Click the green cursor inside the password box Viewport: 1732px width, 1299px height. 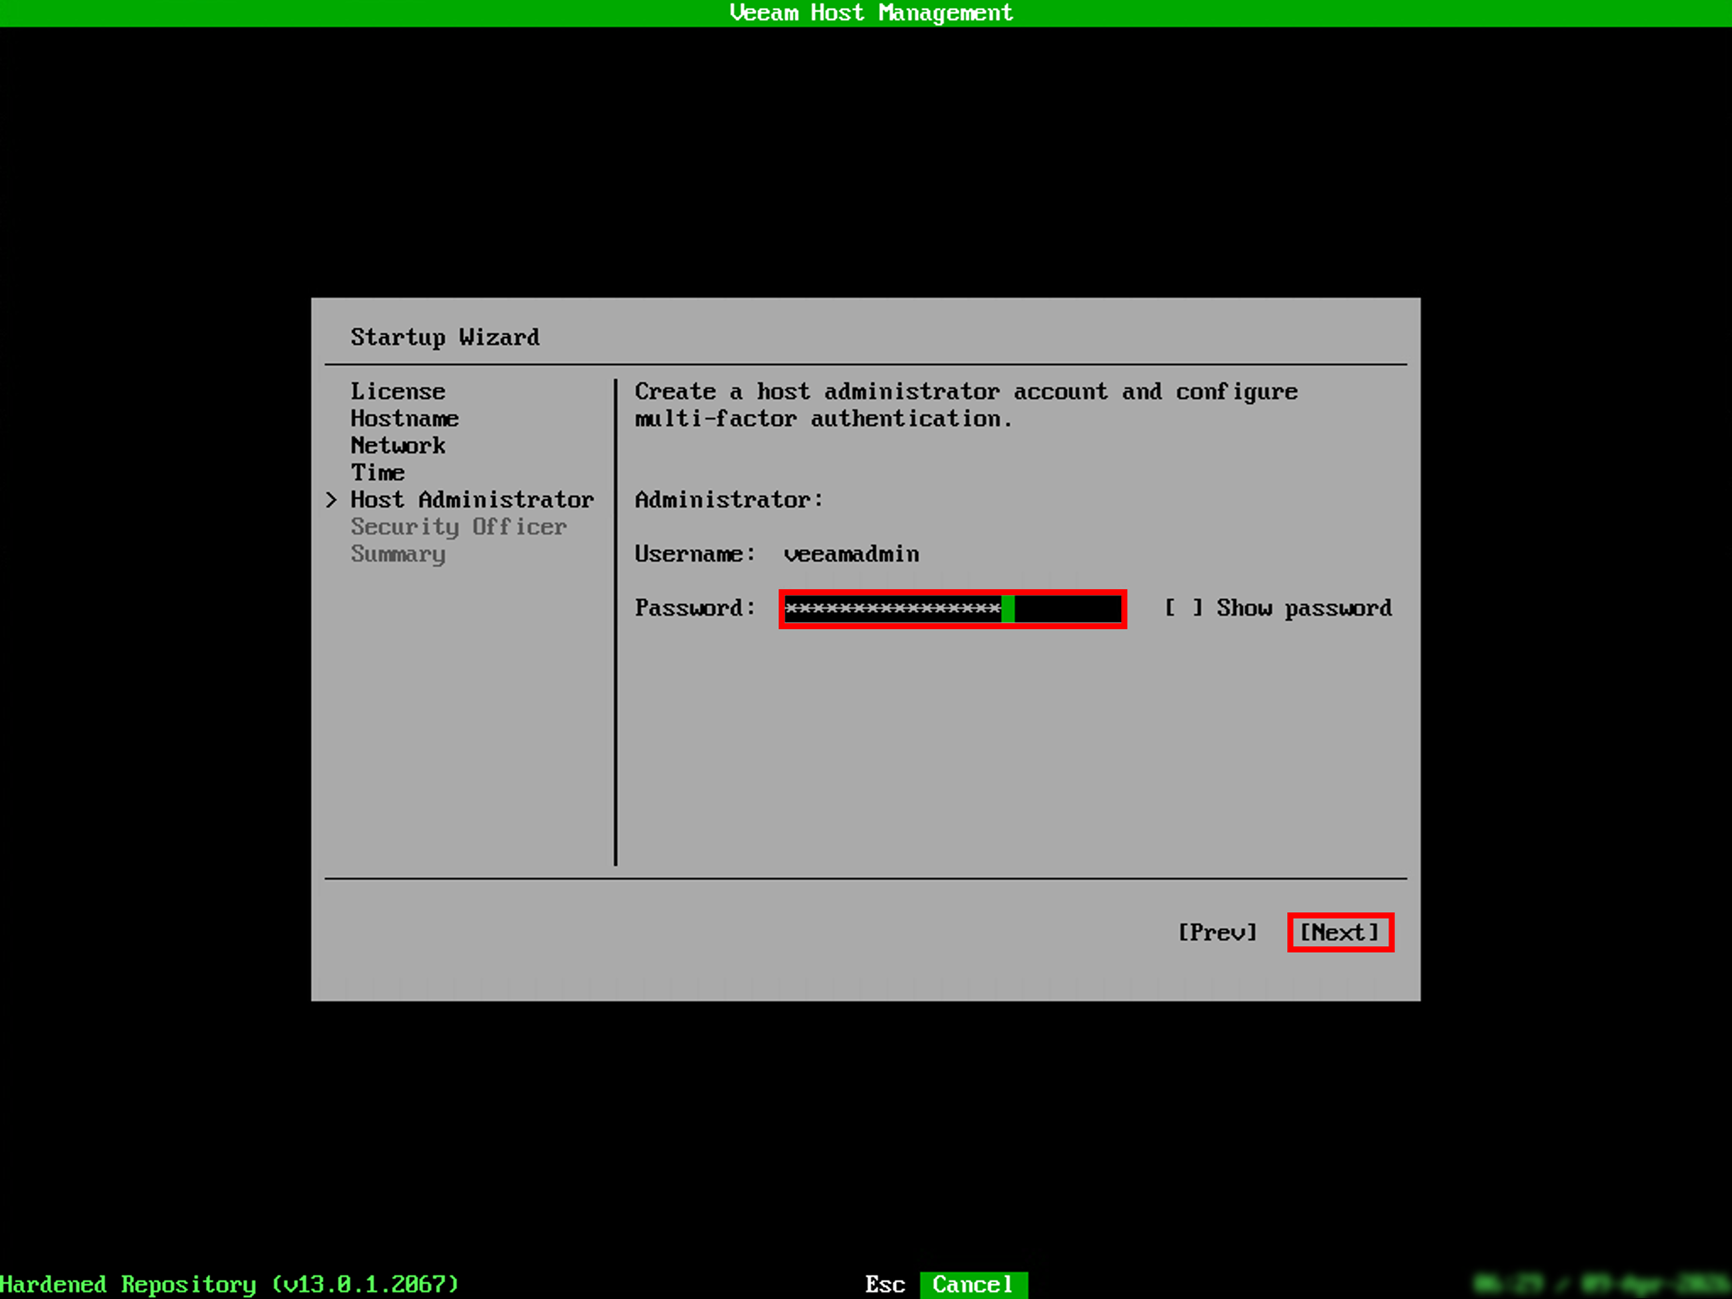click(x=1007, y=608)
